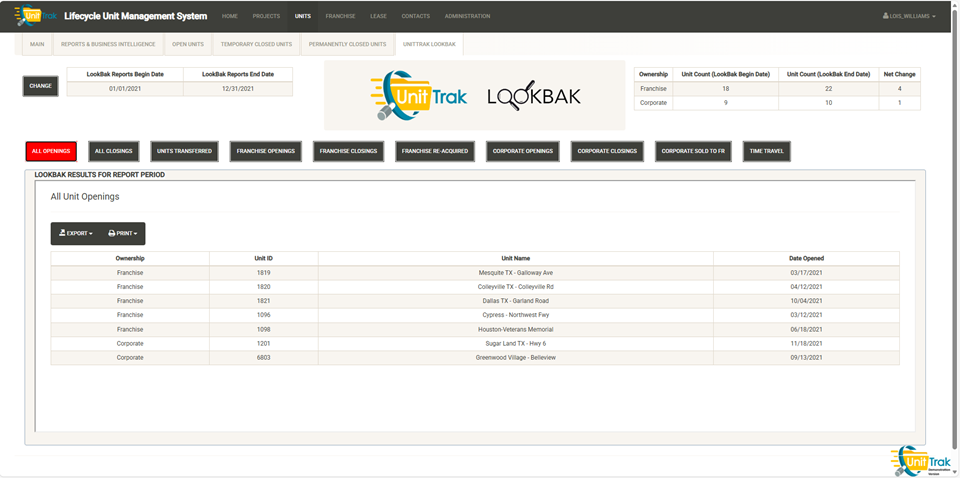The height and width of the screenshot is (478, 960).
Task: Select Corporate Sold to FR filter
Action: tap(694, 151)
